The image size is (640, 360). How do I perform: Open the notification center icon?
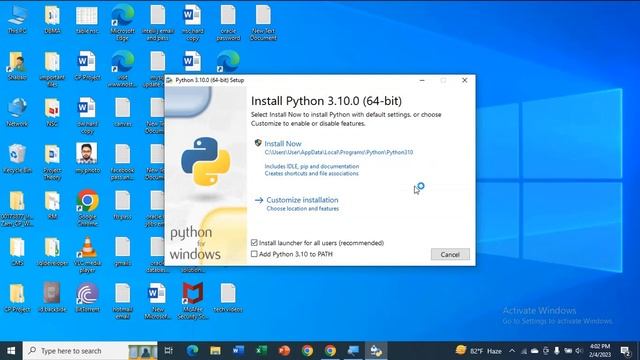point(624,351)
